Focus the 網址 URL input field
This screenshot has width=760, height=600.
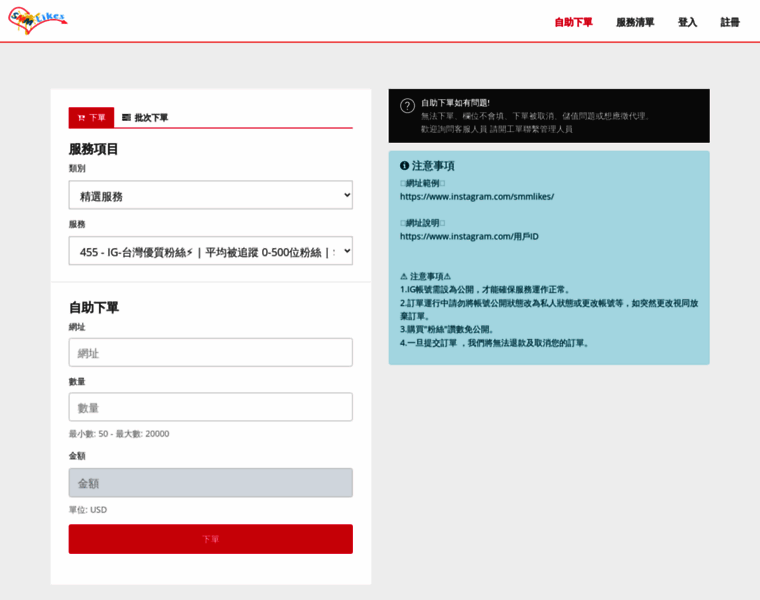210,353
